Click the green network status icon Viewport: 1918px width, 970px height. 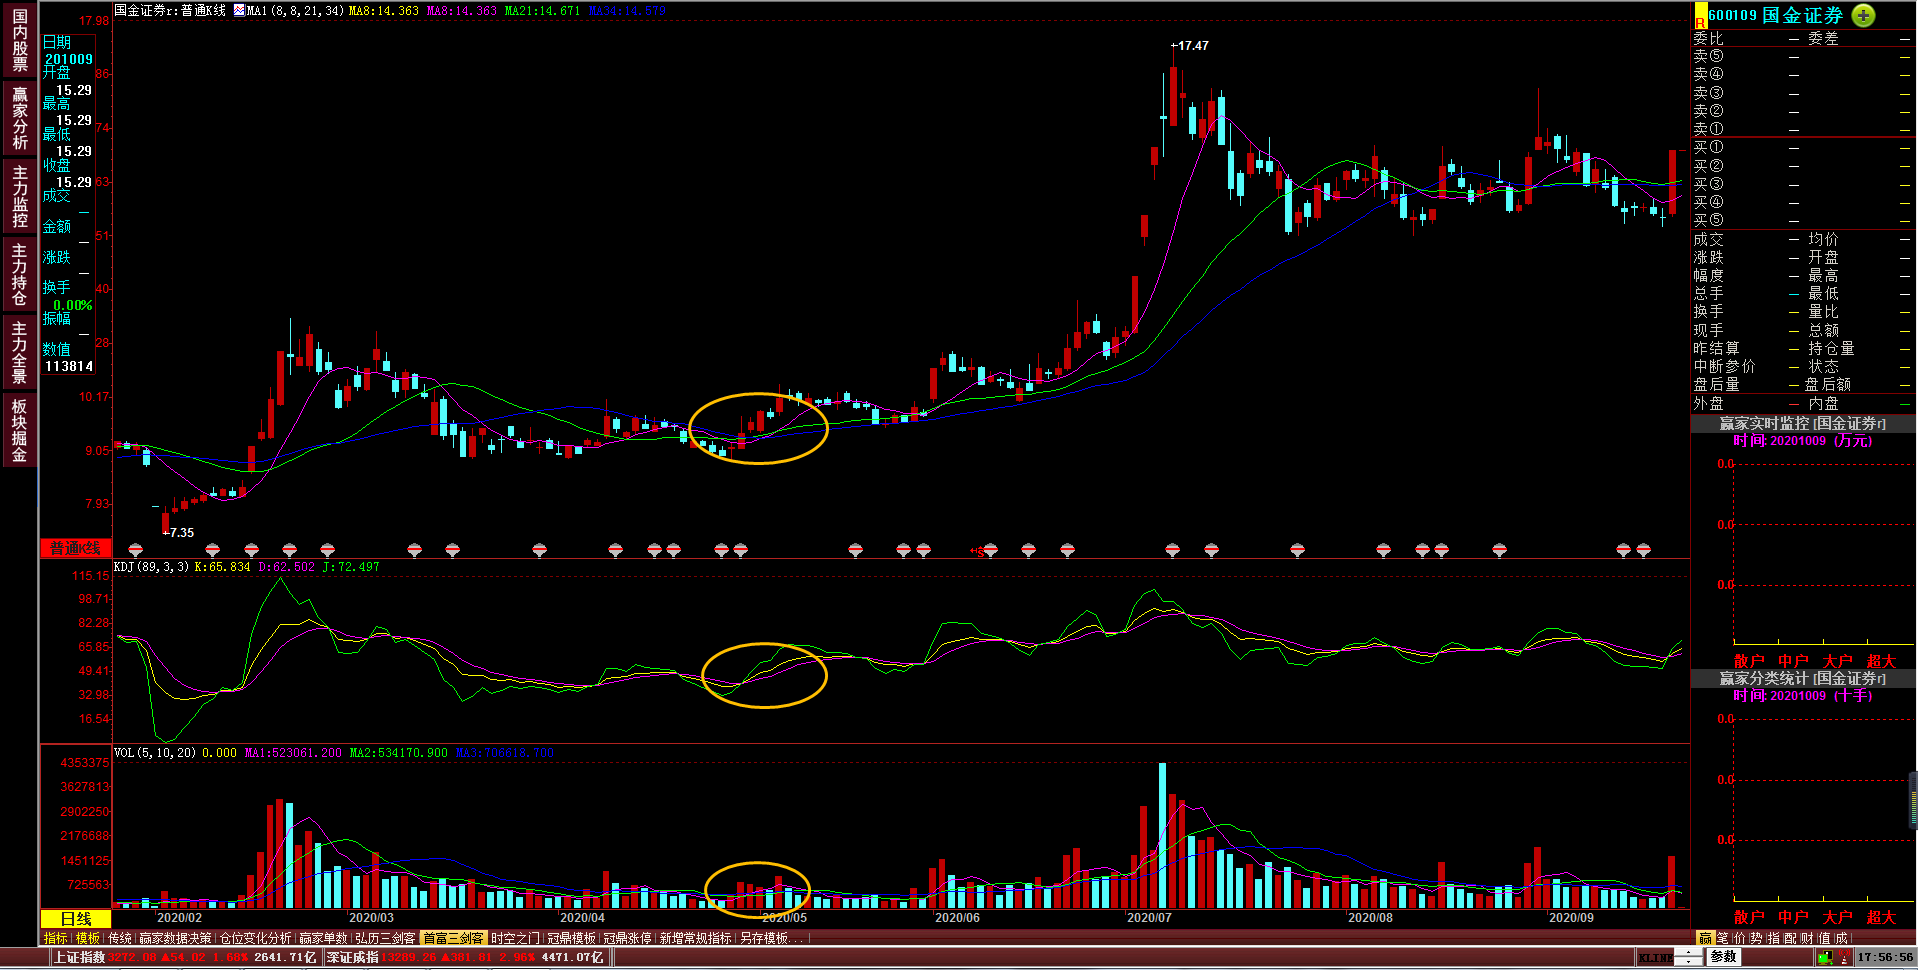[x=1825, y=958]
